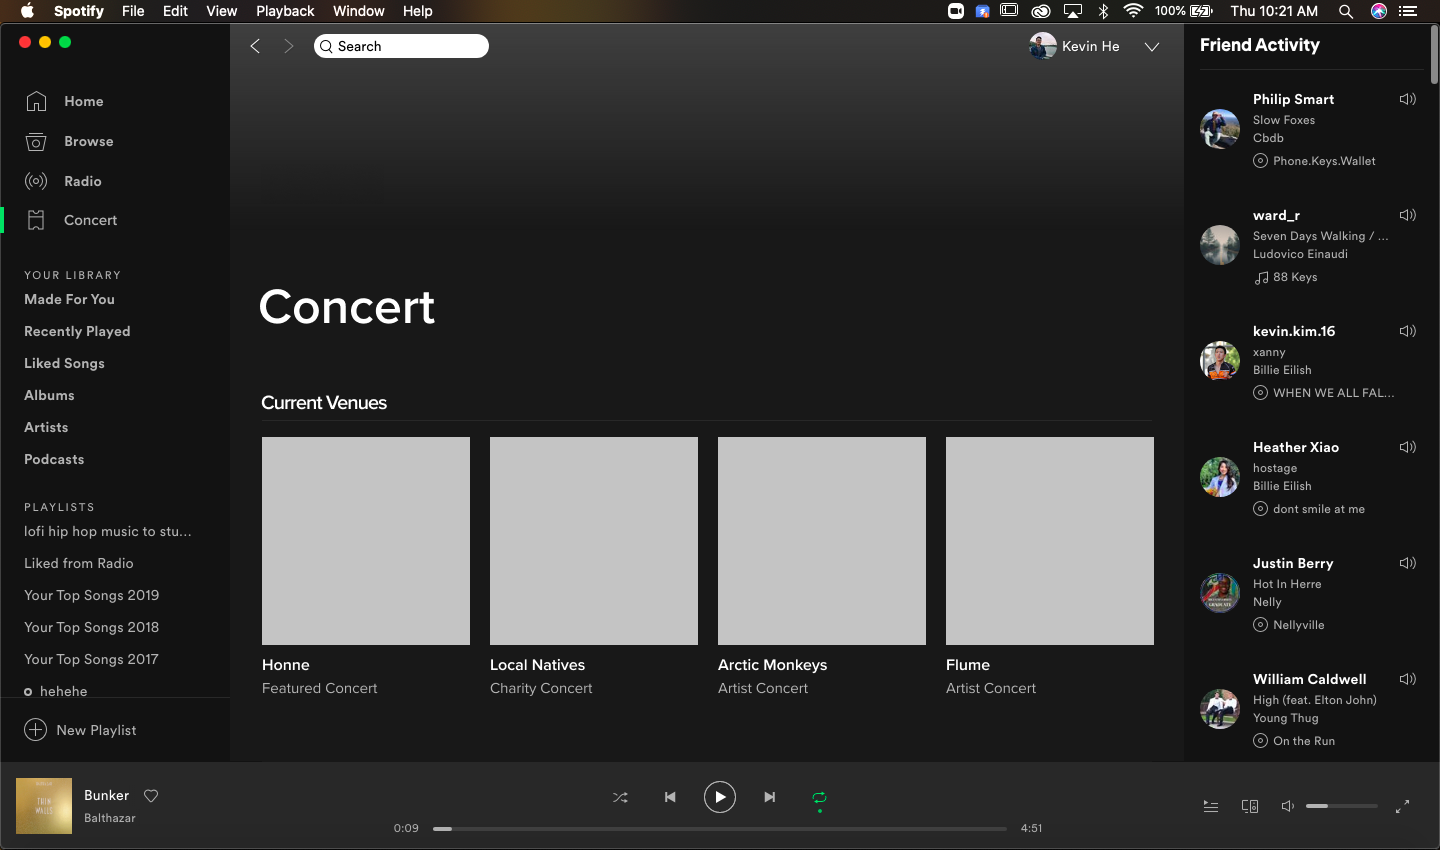
Task: Expand the Kevin He account menu
Action: [x=1152, y=47]
